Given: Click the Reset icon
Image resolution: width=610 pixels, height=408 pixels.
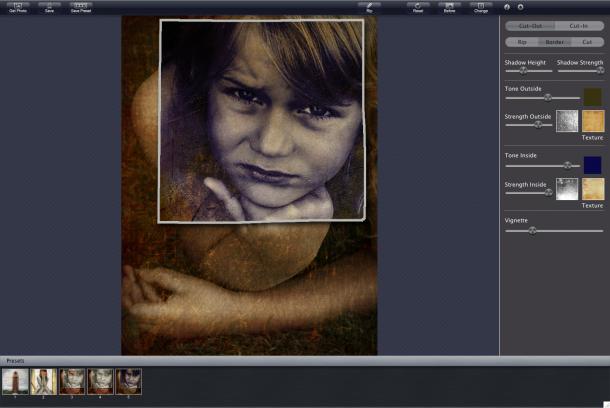Looking at the screenshot, I should [x=418, y=7].
